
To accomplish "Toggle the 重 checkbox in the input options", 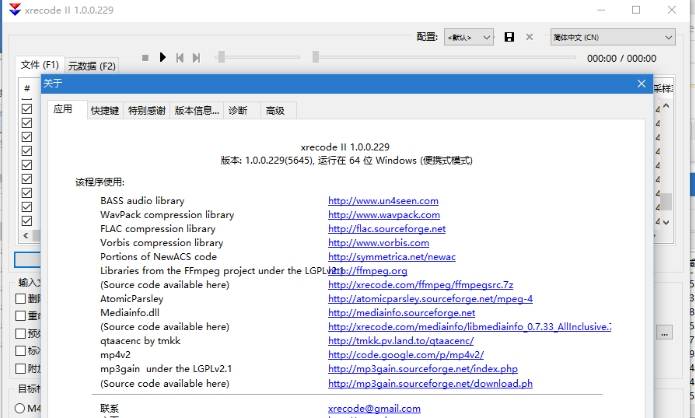I will (x=20, y=316).
